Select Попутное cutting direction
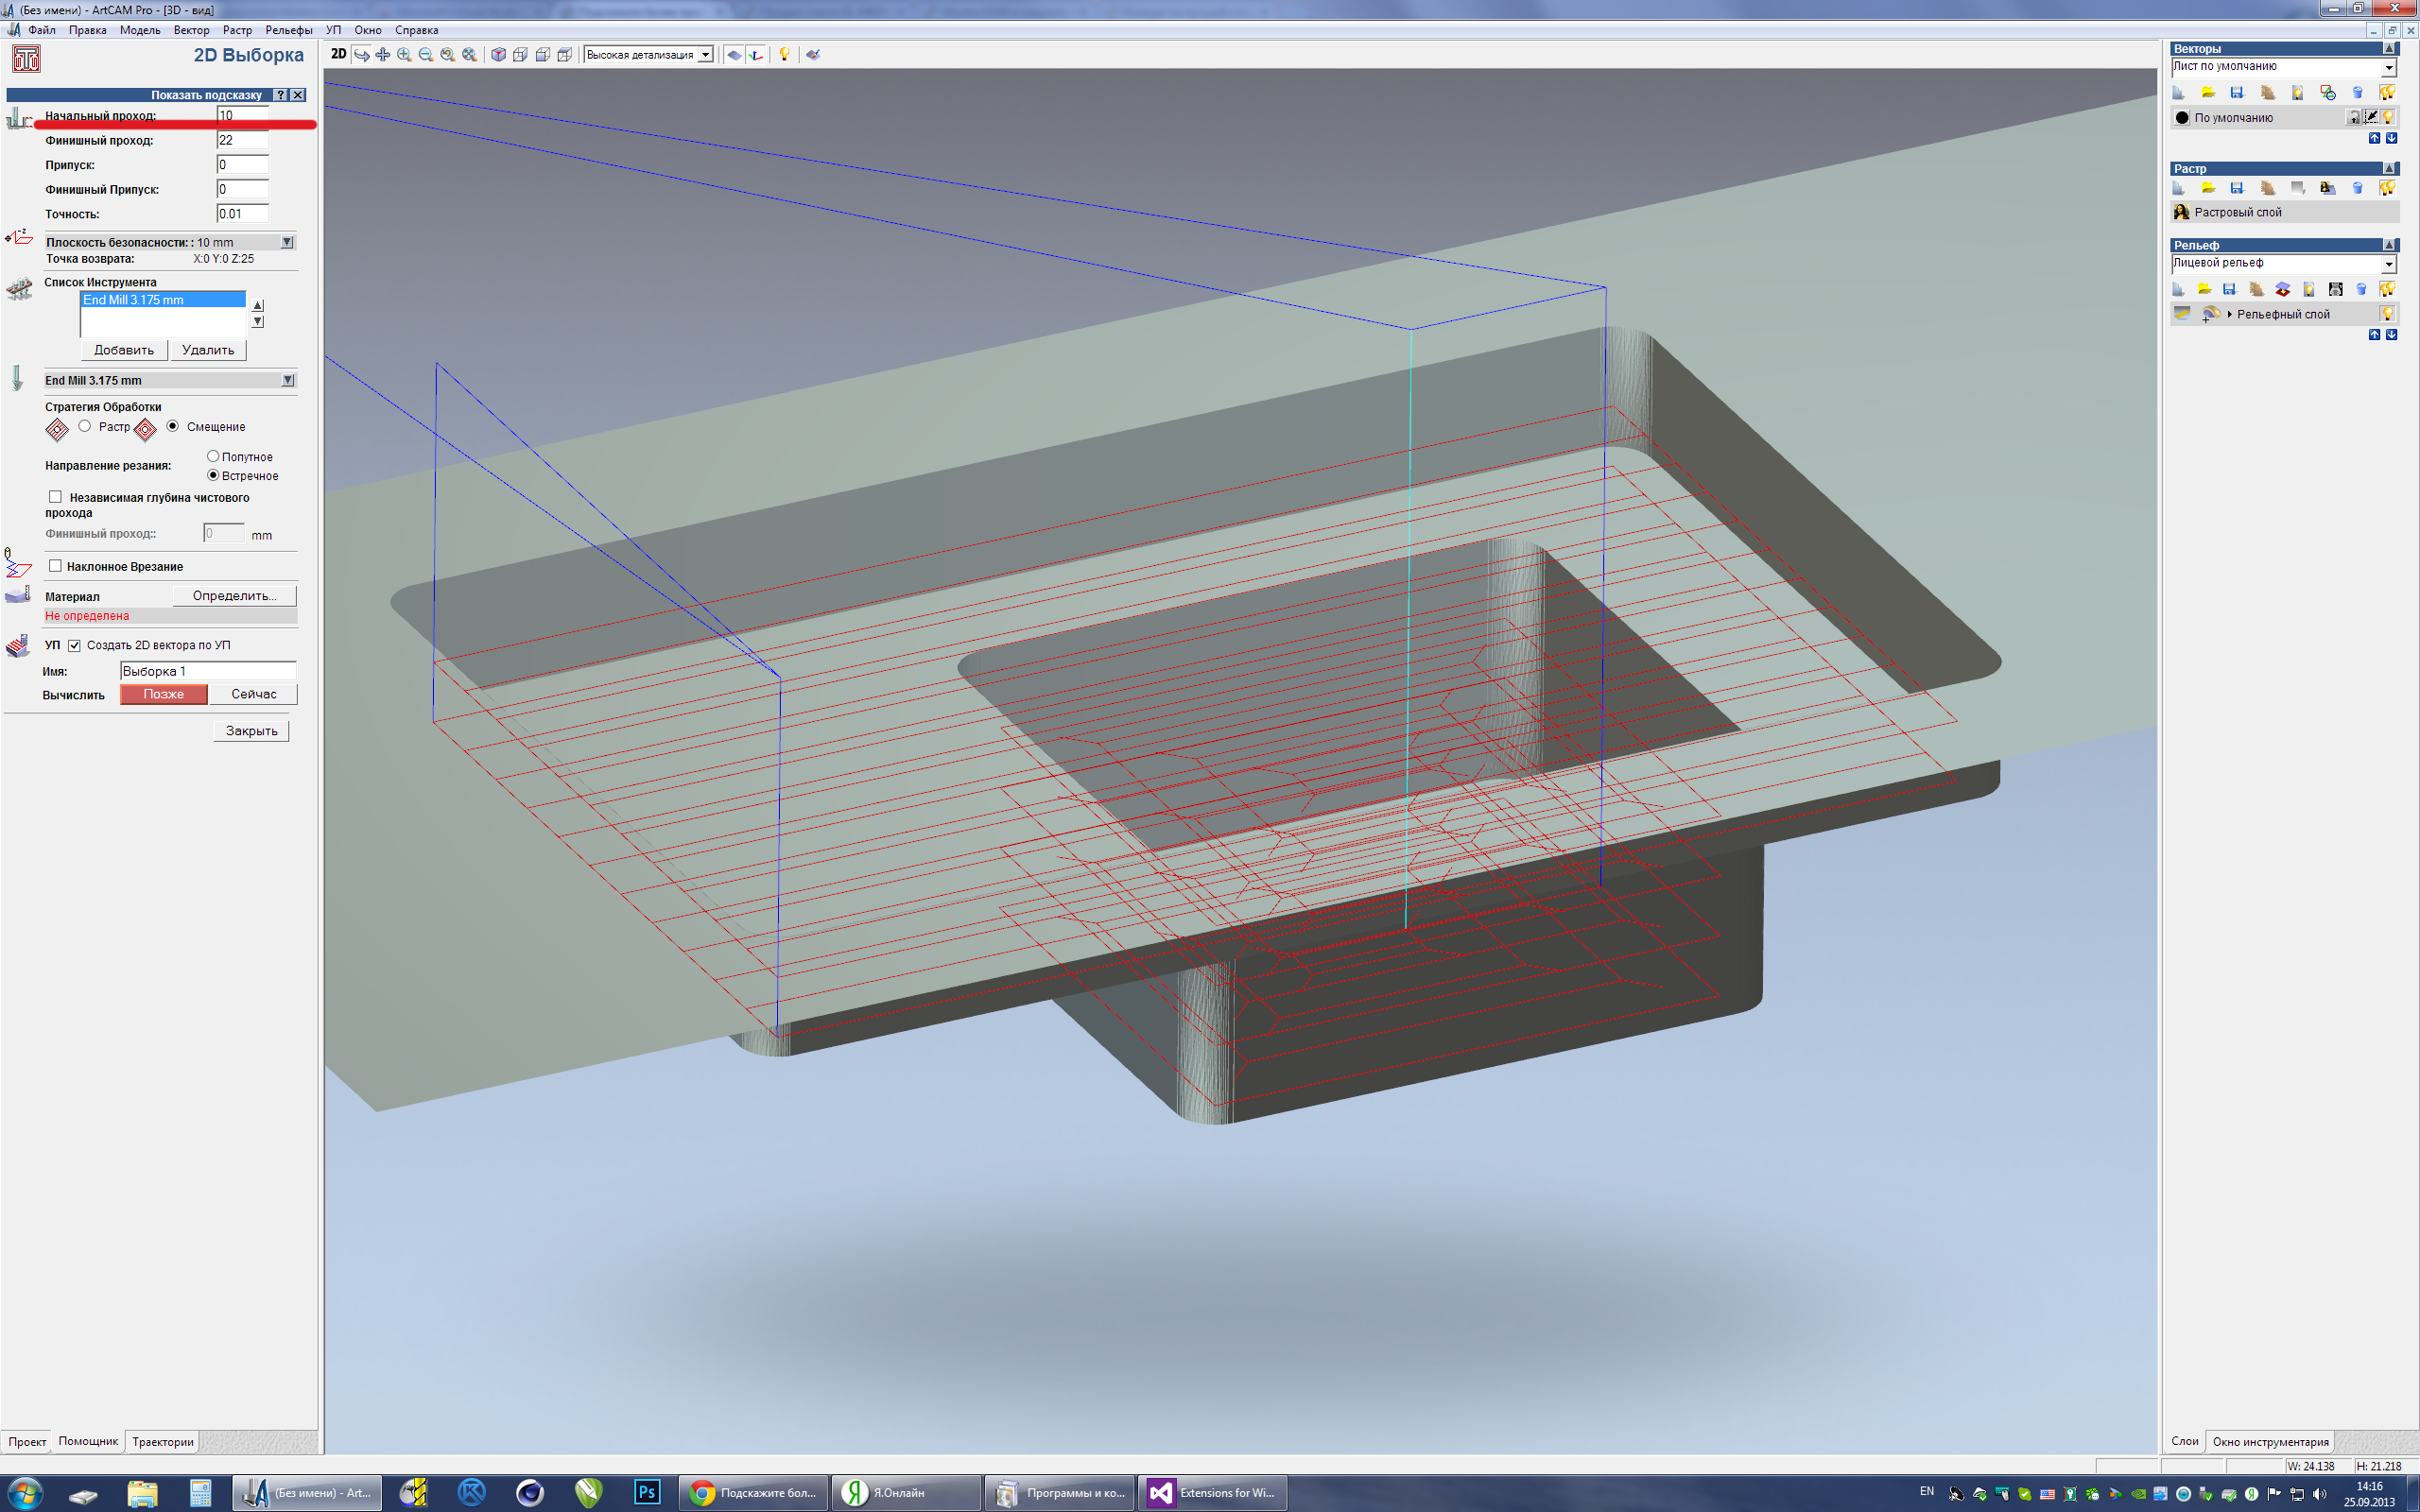Image resolution: width=2420 pixels, height=1512 pixels. click(213, 456)
